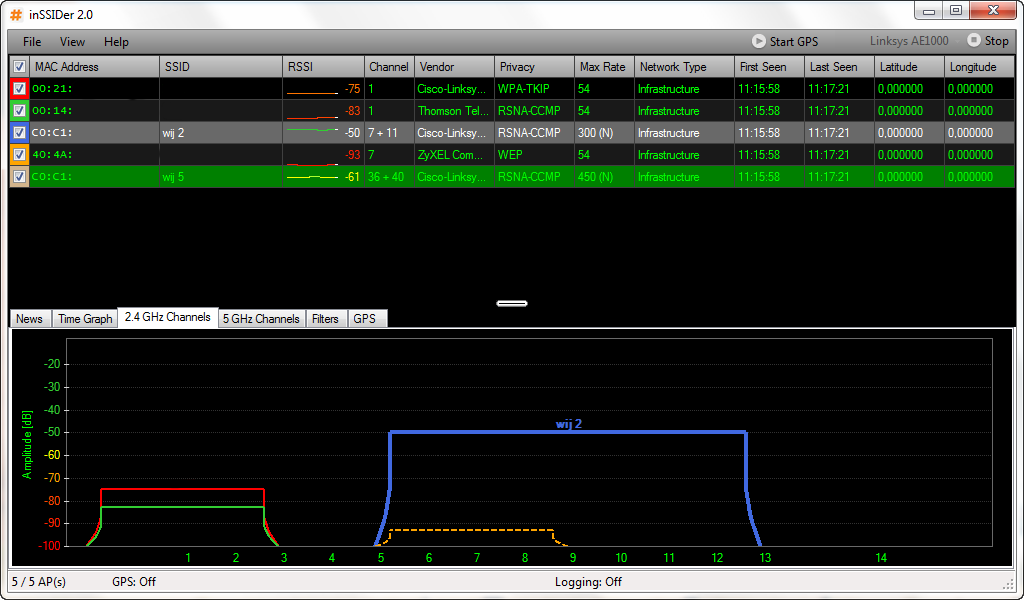
Task: Uncheck the wij 2 network checkbox
Action: pyautogui.click(x=20, y=133)
